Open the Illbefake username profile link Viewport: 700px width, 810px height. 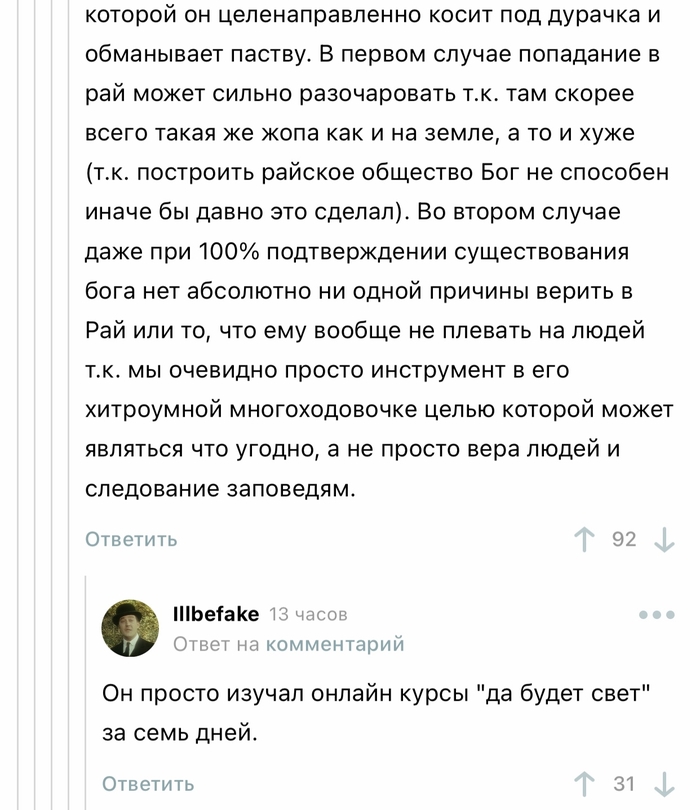point(216,613)
